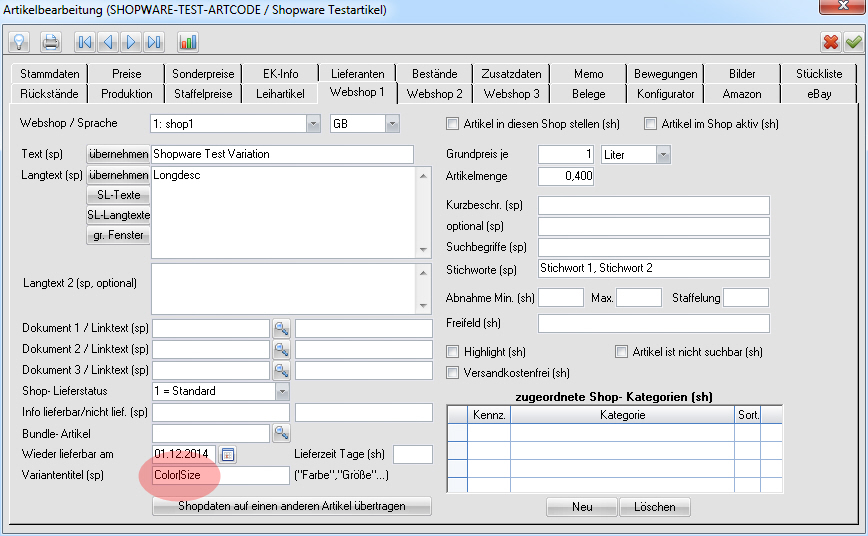Click the Text field Shopware Test Variation
Image resolution: width=868 pixels, height=536 pixels.
[282, 154]
